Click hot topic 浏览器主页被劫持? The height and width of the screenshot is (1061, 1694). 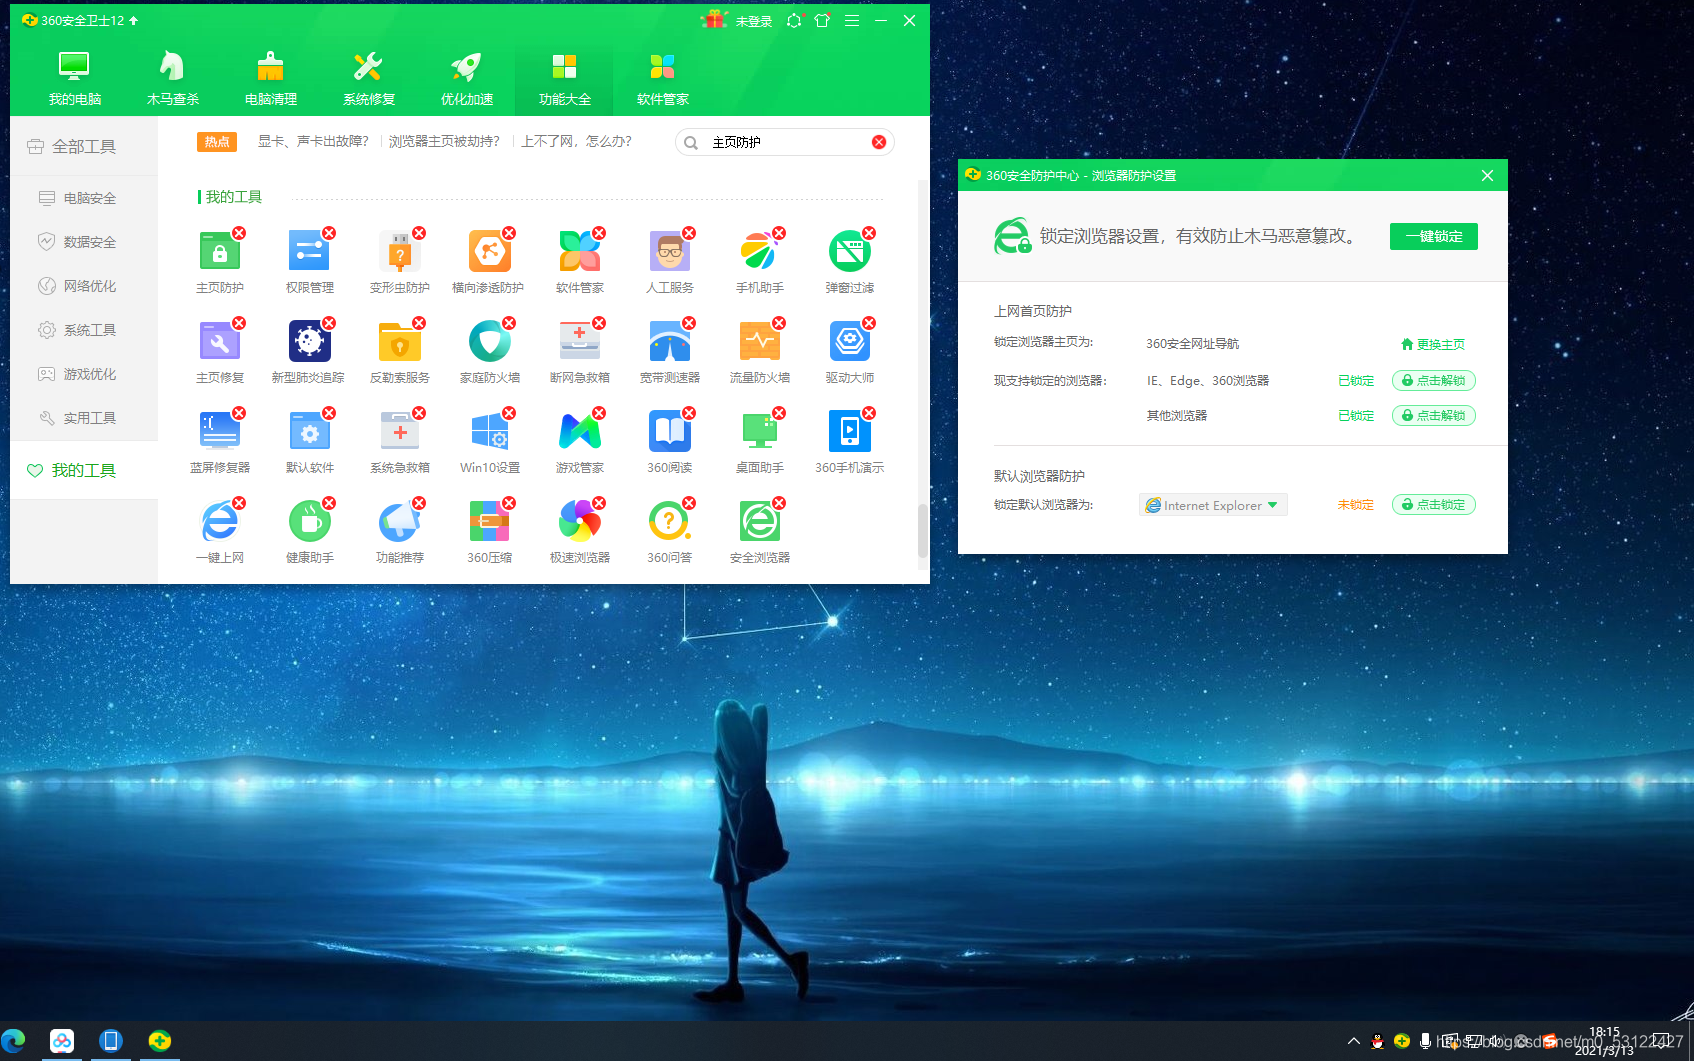point(444,142)
